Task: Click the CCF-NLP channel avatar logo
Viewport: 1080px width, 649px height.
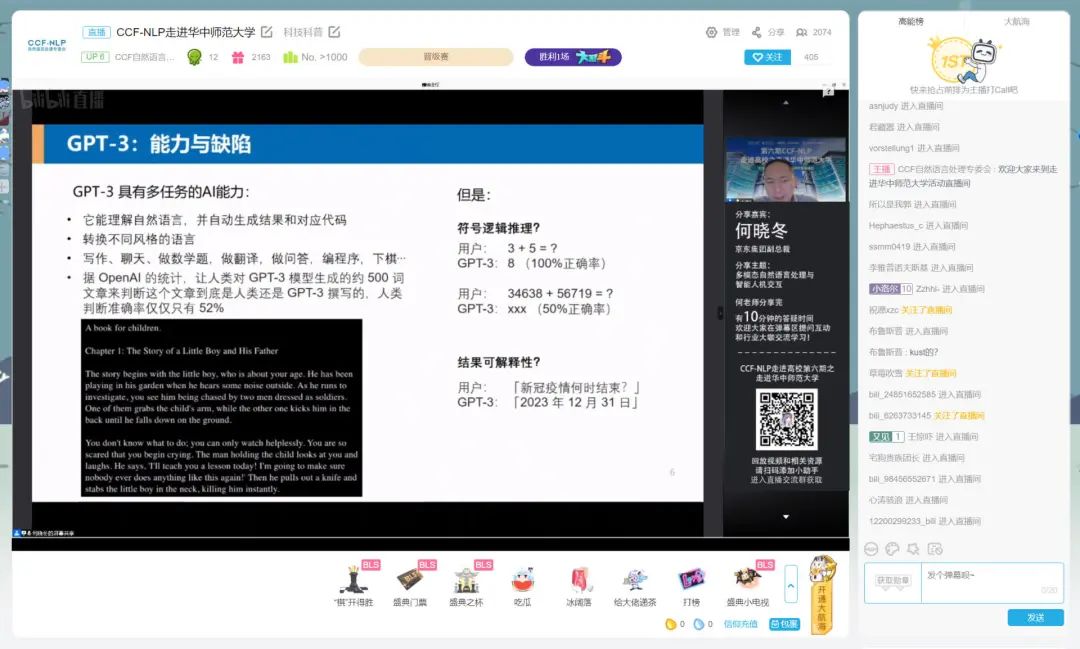Action: point(47,45)
